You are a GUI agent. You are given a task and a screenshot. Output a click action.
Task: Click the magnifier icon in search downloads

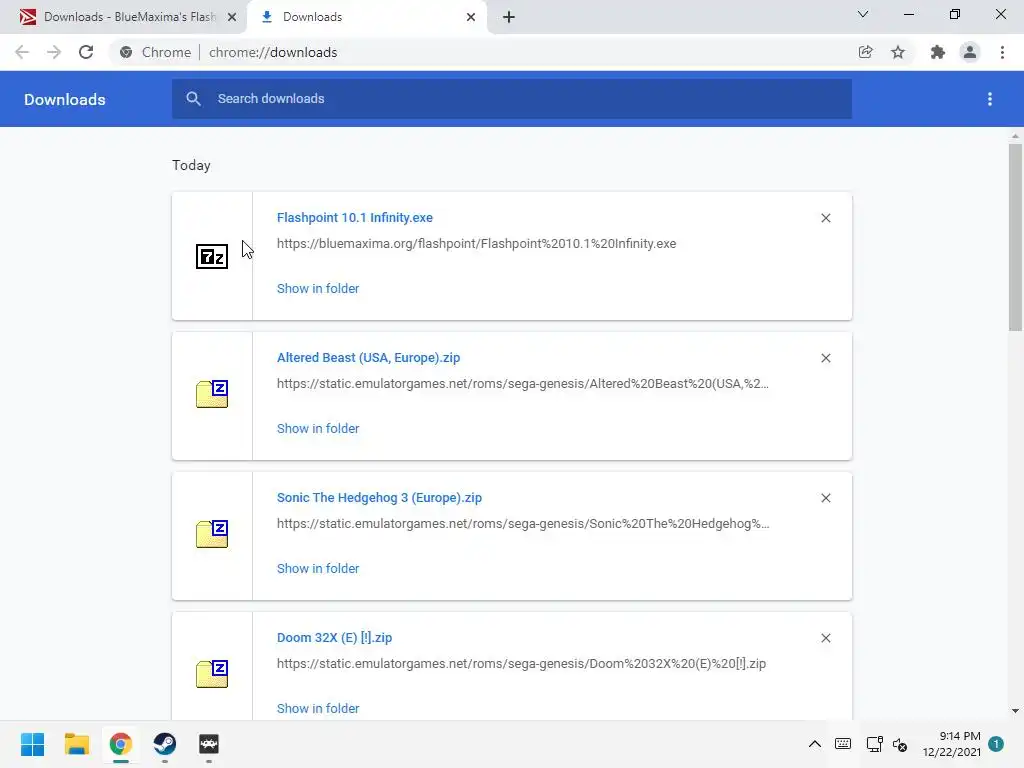coord(193,99)
